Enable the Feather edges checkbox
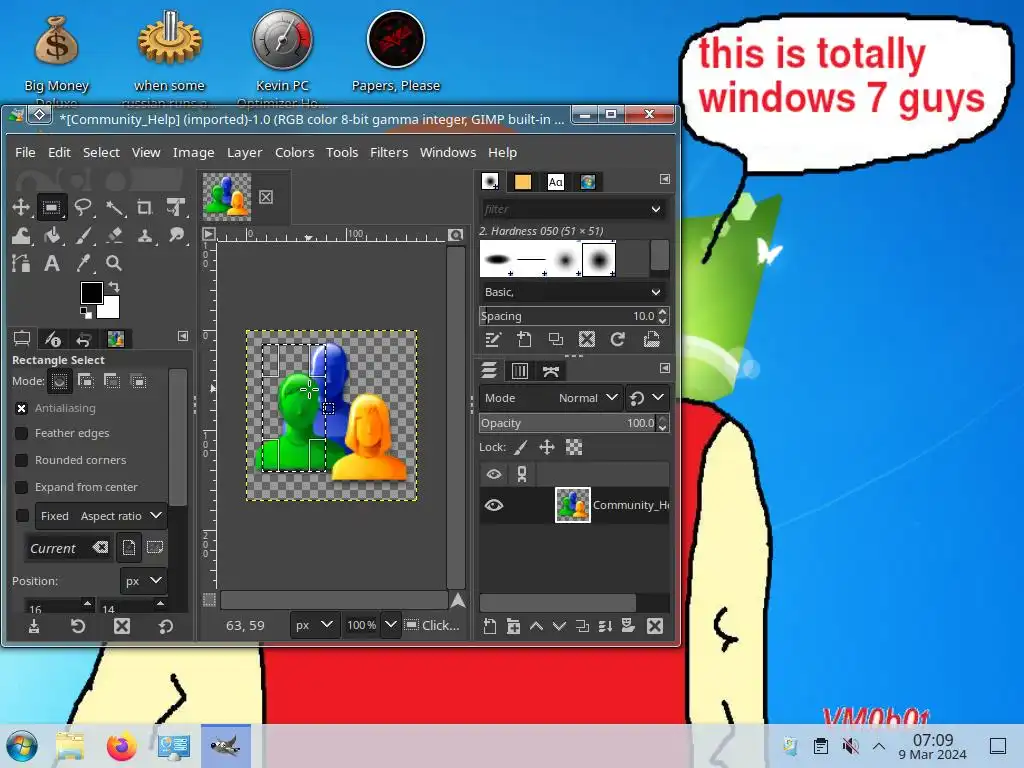 [x=22, y=434]
